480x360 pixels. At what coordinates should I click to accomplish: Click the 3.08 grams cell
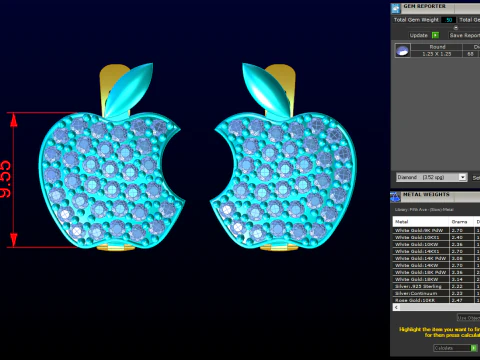click(462, 258)
